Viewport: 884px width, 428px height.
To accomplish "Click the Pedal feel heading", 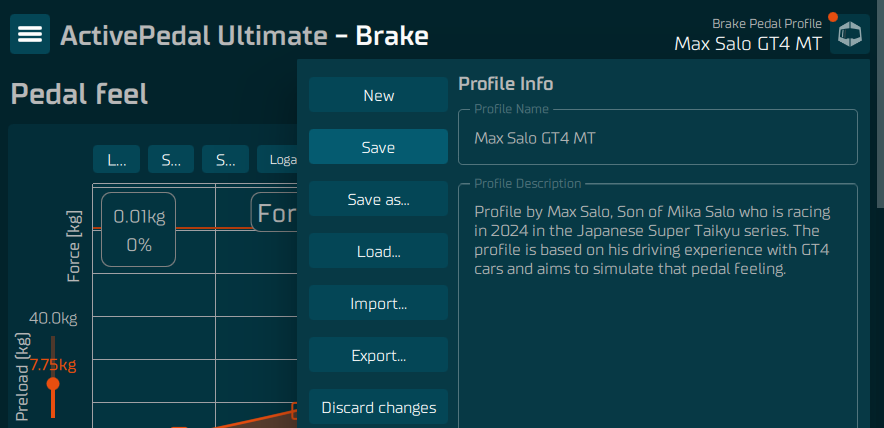I will (79, 94).
